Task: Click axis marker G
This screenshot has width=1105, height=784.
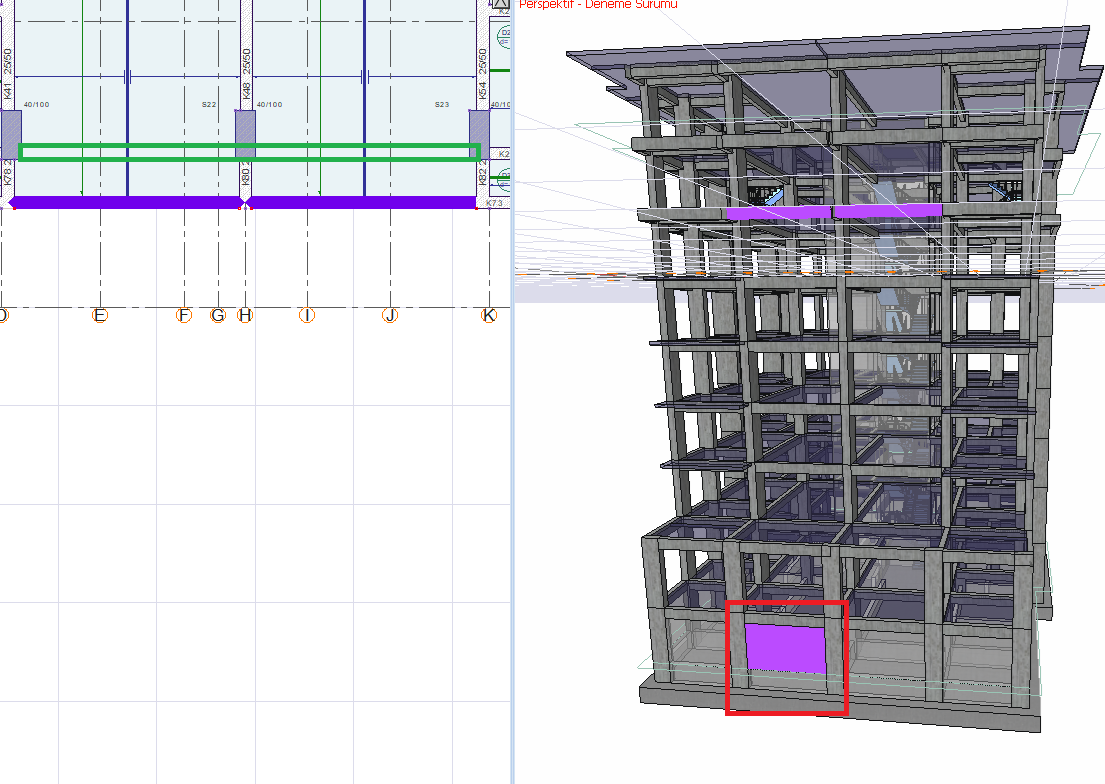Action: 218,315
